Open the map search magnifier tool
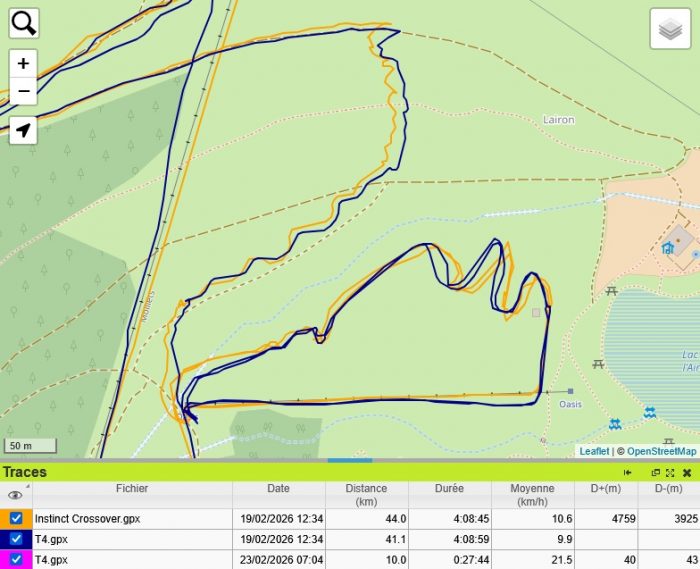The height and width of the screenshot is (569, 700). [24, 23]
